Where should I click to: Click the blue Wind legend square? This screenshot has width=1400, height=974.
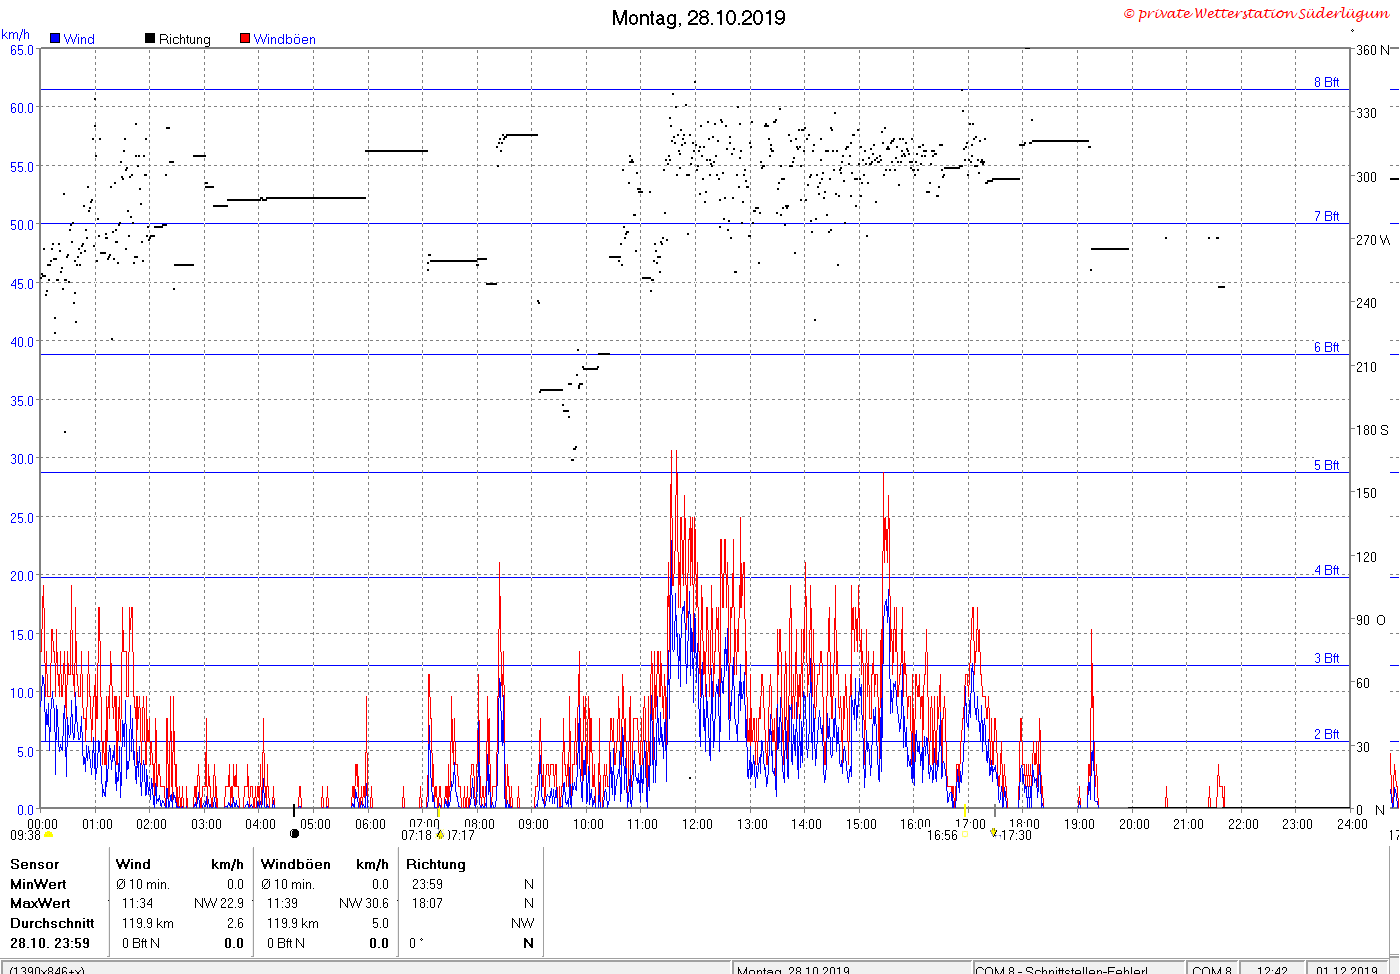pyautogui.click(x=55, y=39)
